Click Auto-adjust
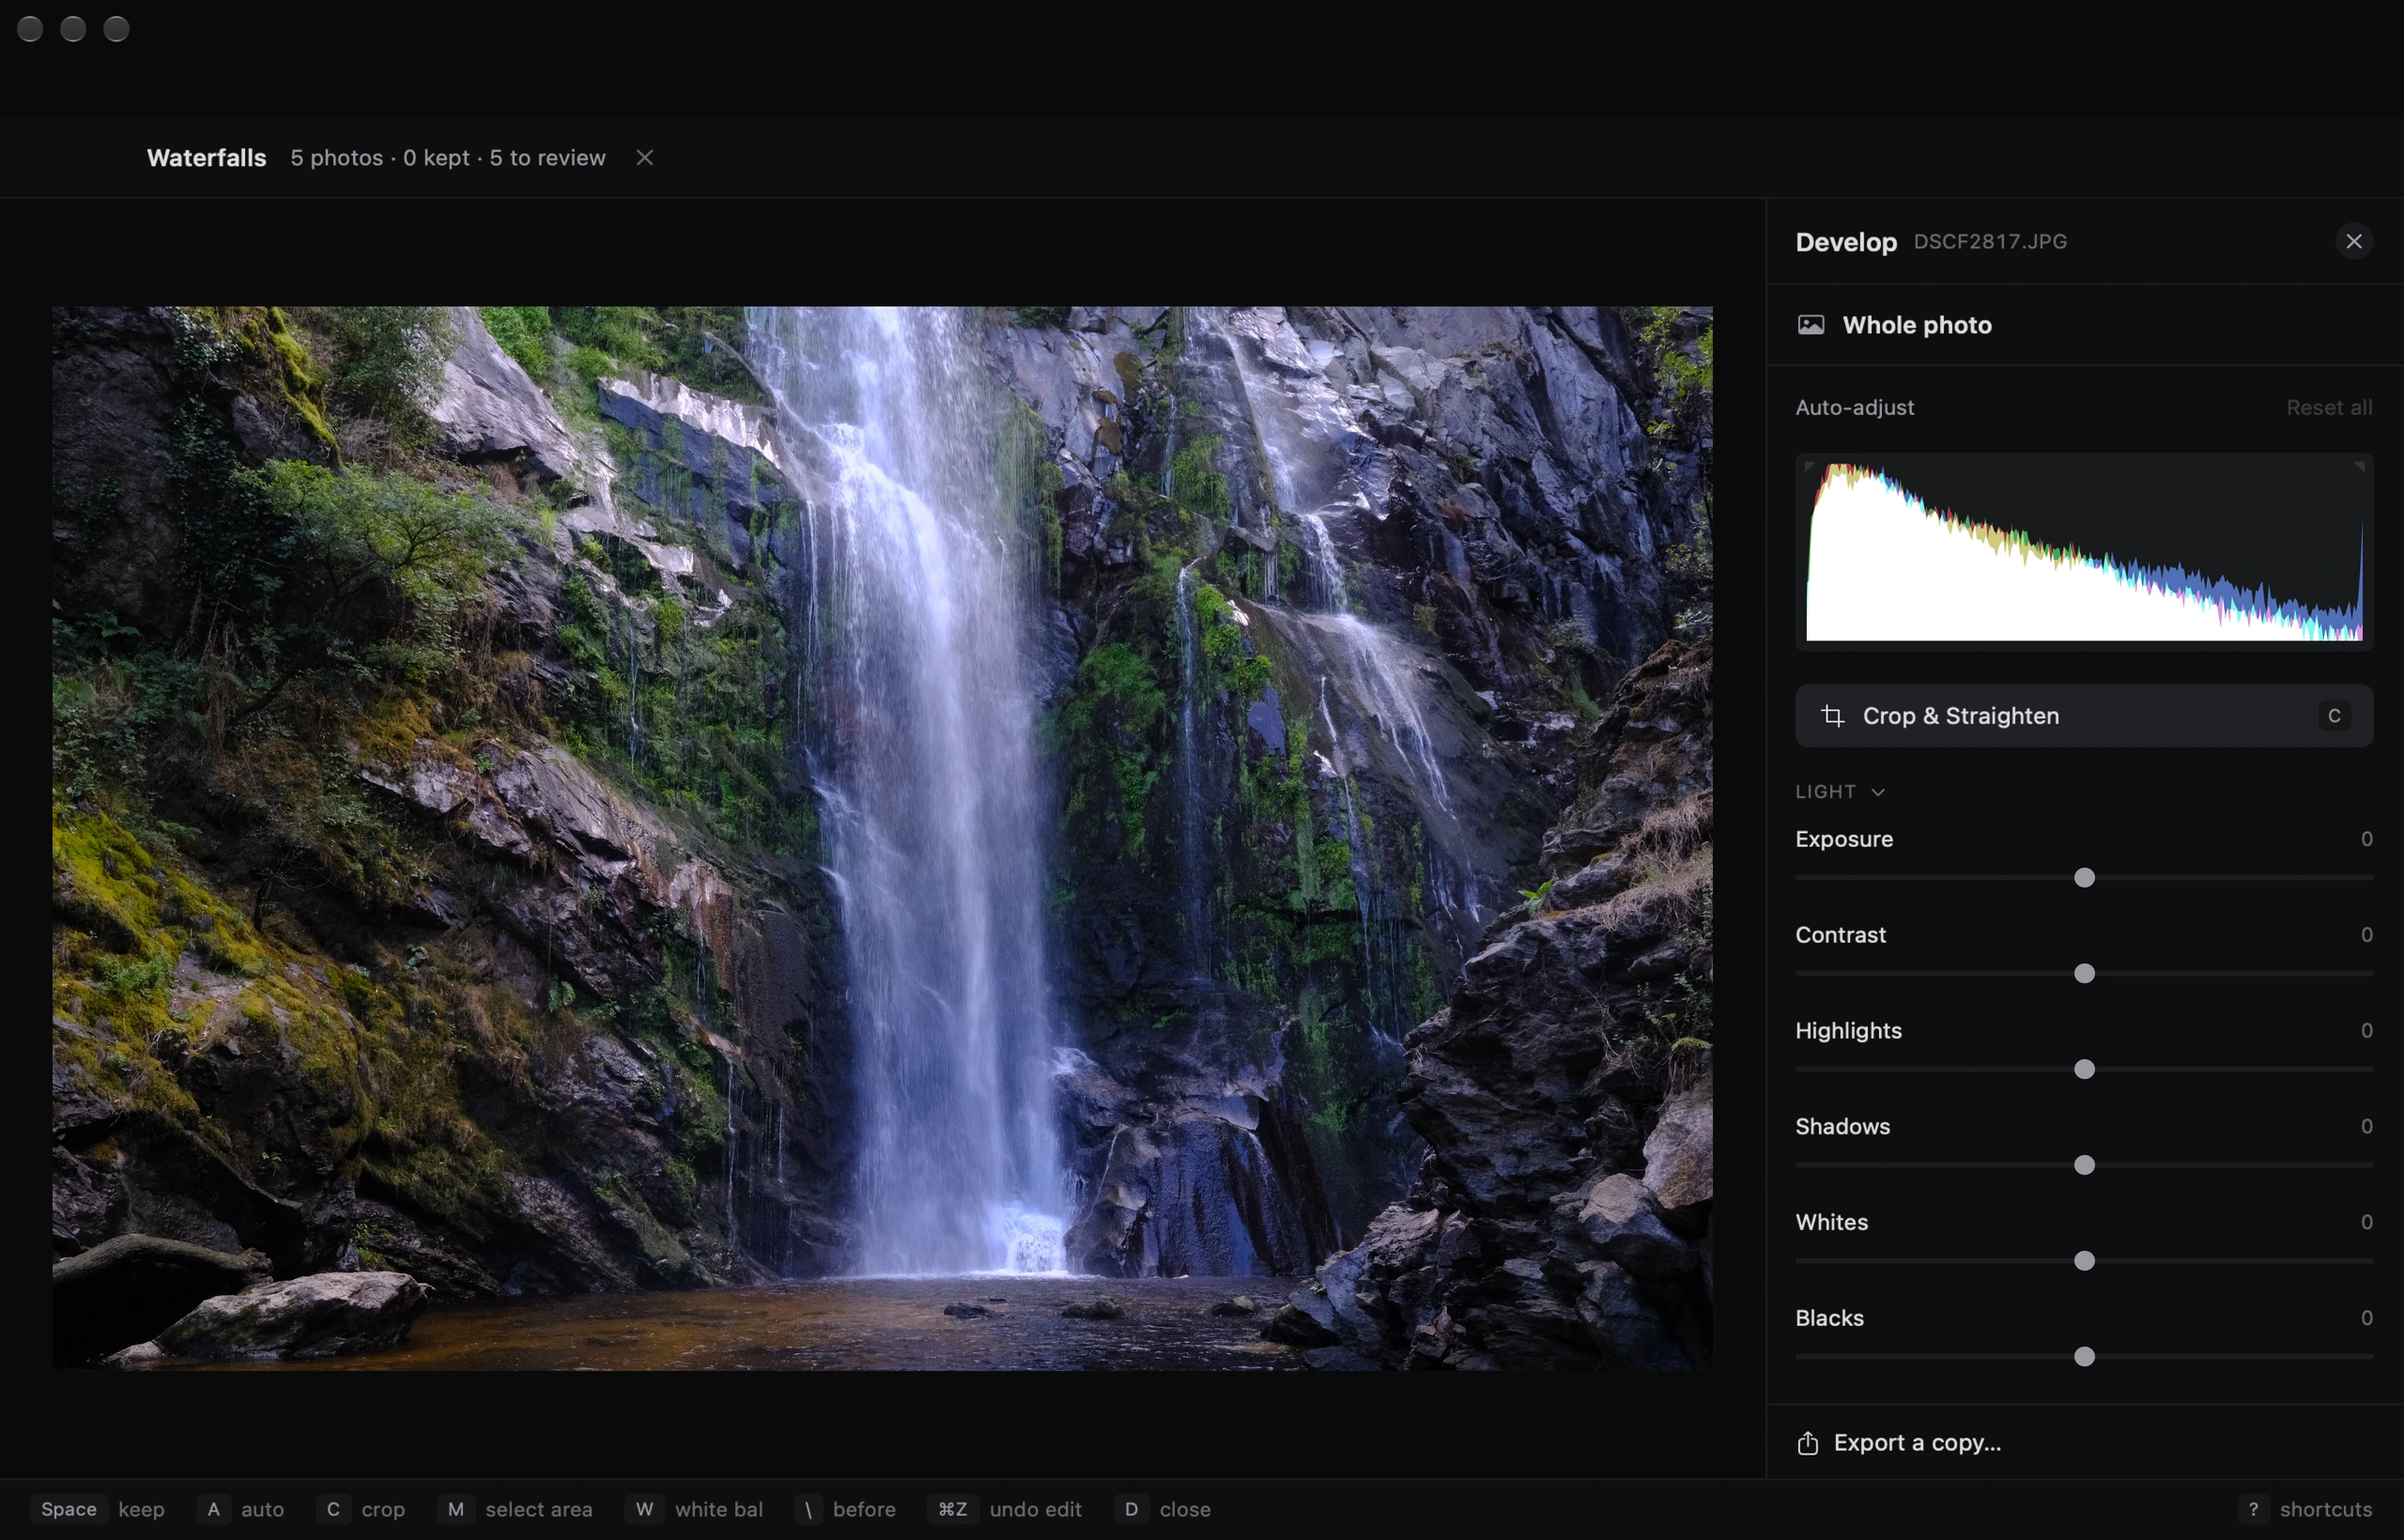This screenshot has width=2404, height=1540. click(x=1854, y=408)
